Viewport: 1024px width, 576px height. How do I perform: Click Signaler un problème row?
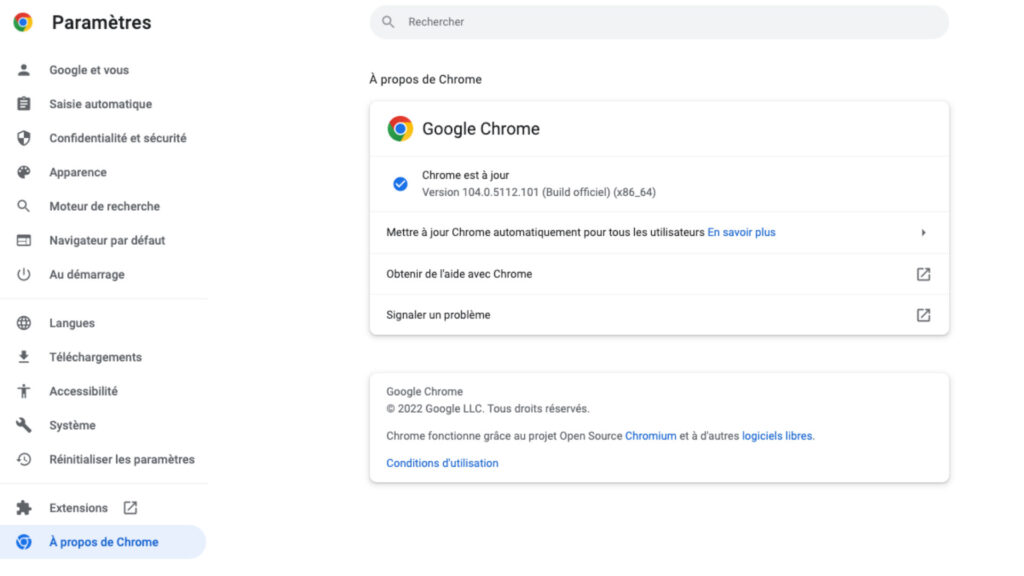[659, 315]
